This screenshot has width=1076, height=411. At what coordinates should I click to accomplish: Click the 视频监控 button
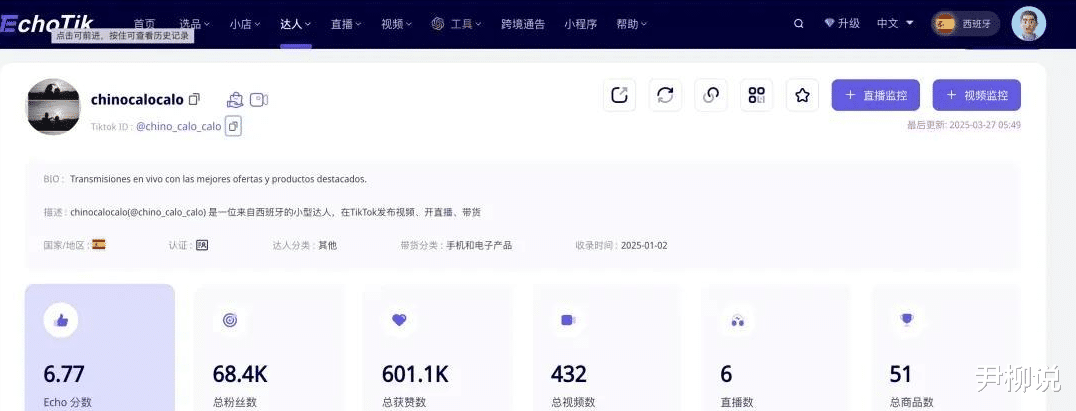[976, 95]
